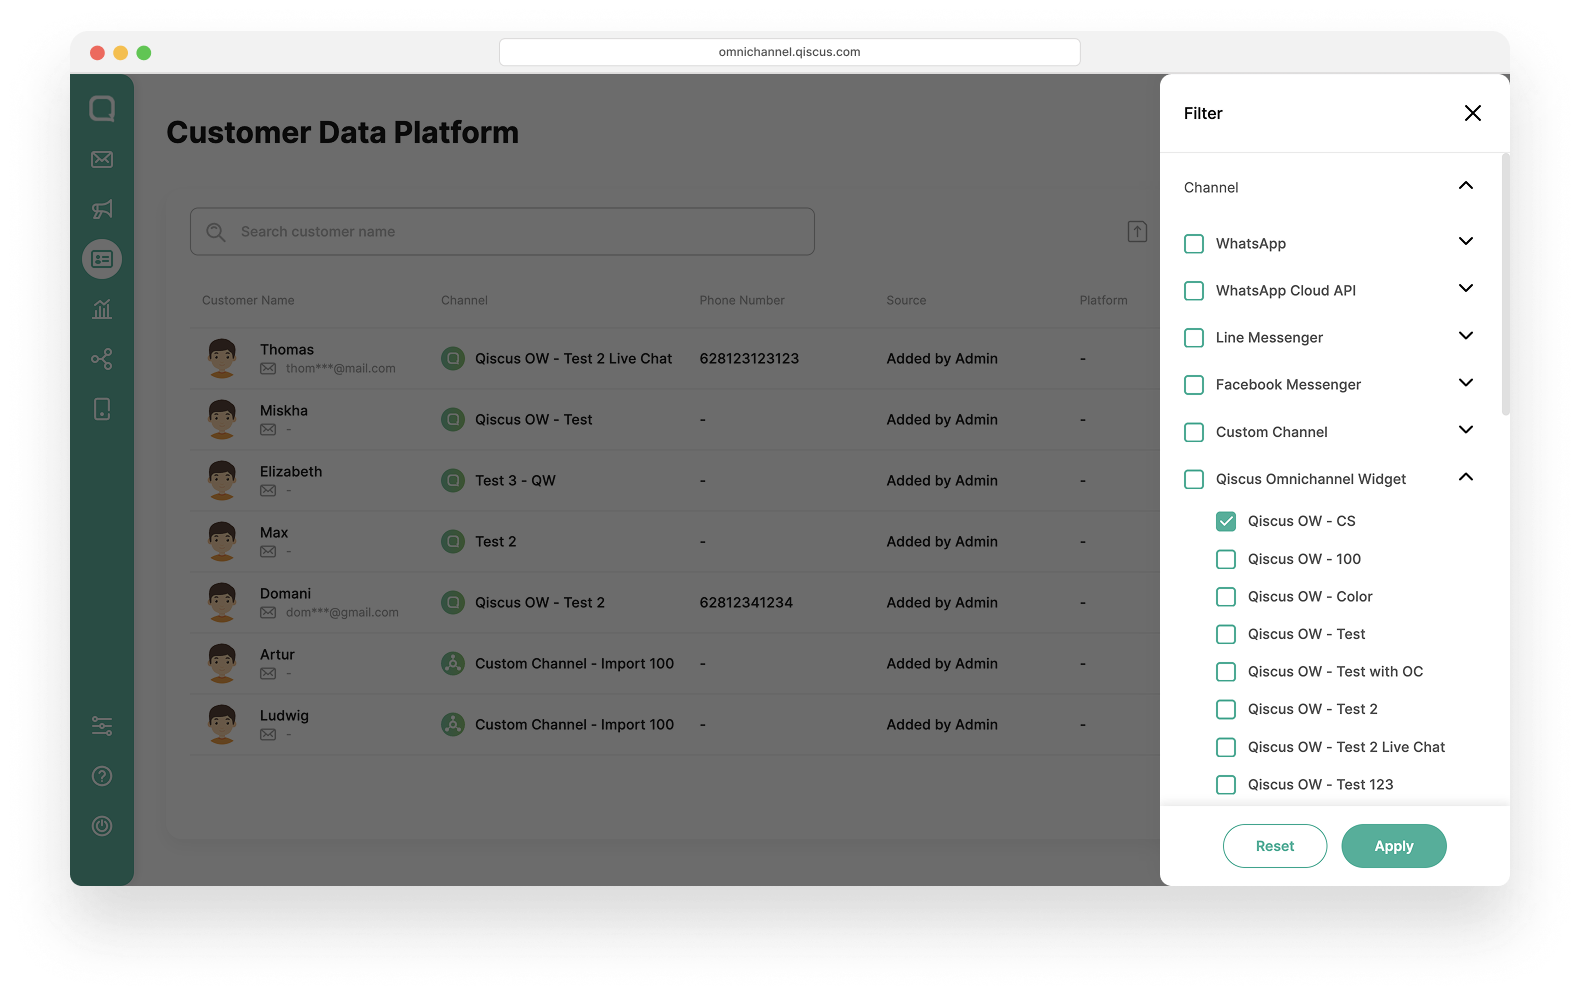This screenshot has height=995, width=1580.
Task: Check the Qiscus Omnichannel Widget box
Action: click(x=1194, y=479)
